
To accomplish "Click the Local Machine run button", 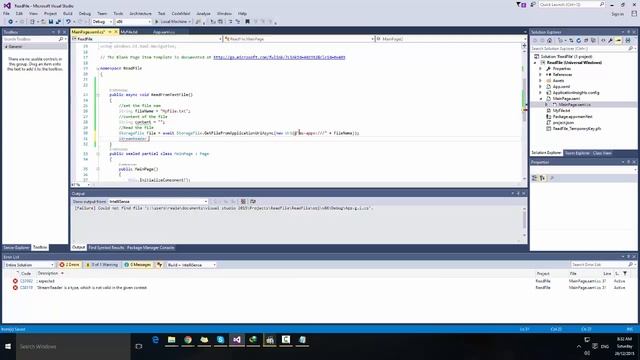I will pyautogui.click(x=173, y=22).
